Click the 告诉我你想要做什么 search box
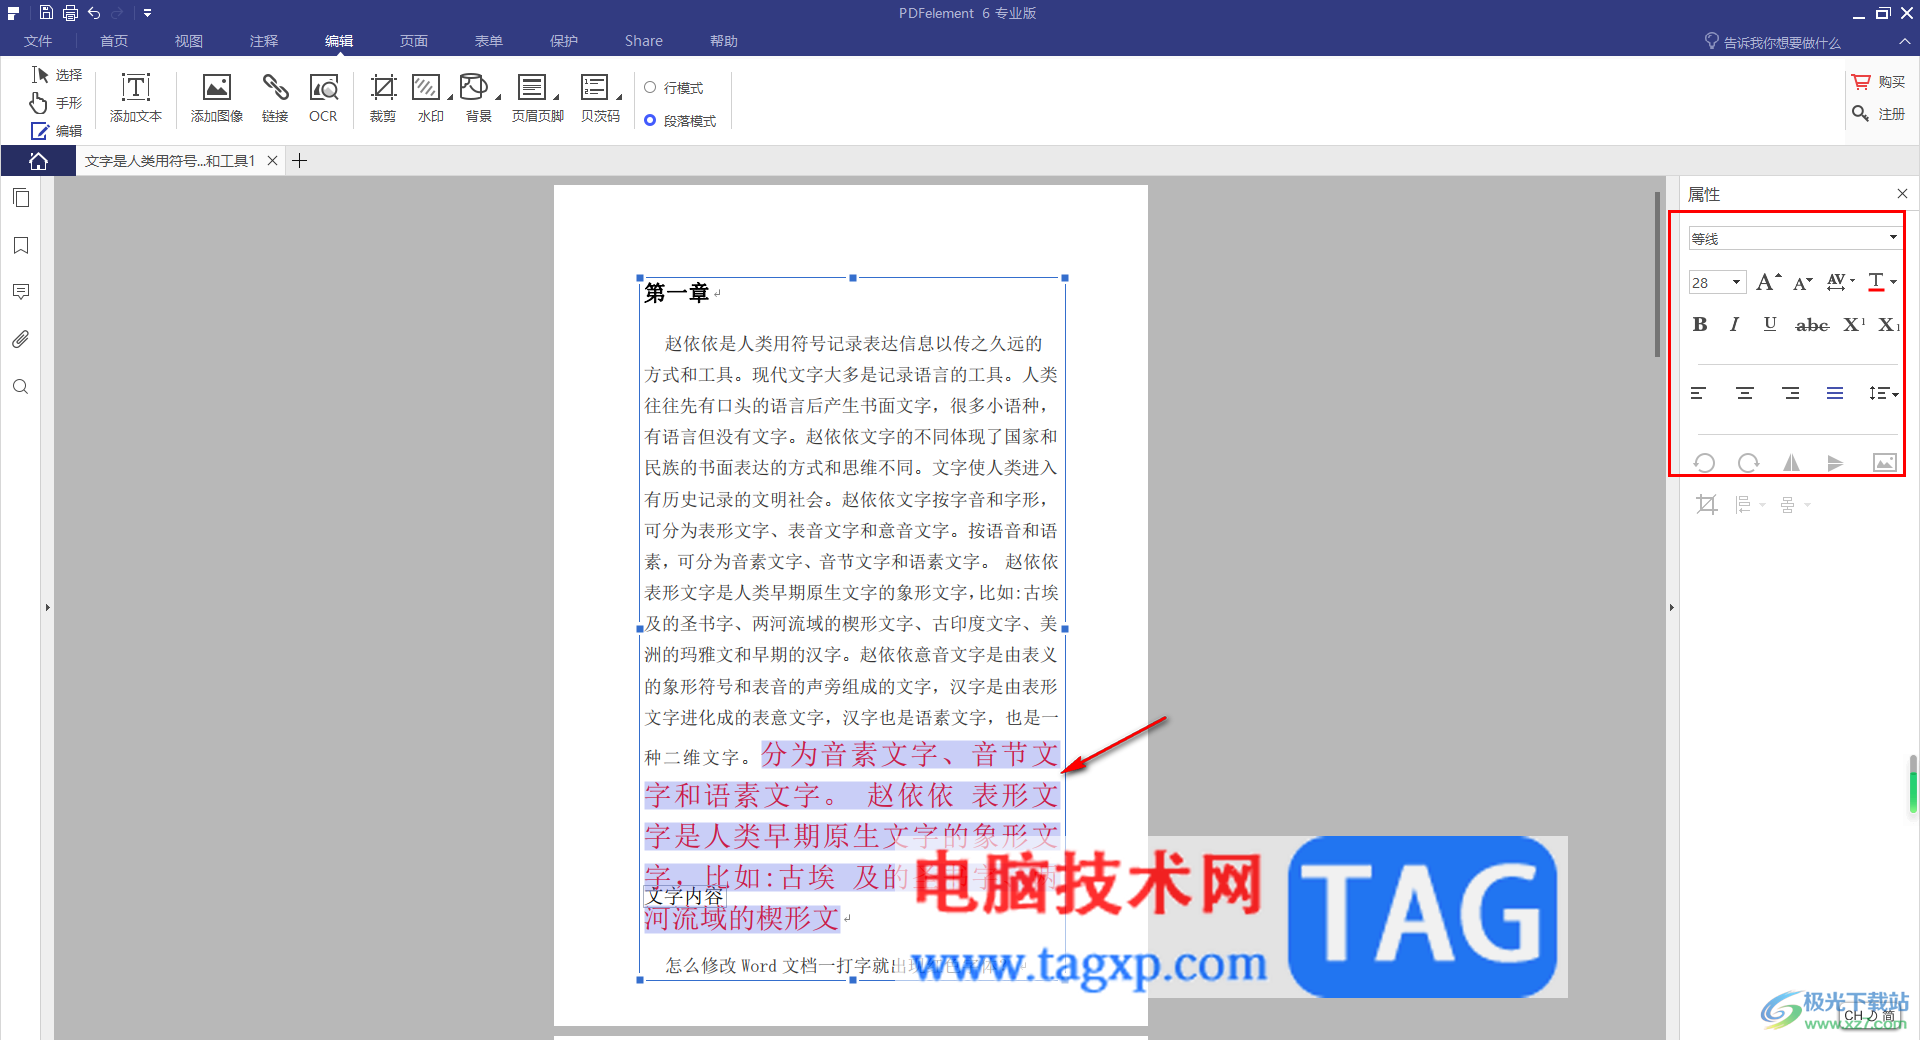This screenshot has width=1920, height=1040. (x=1772, y=42)
